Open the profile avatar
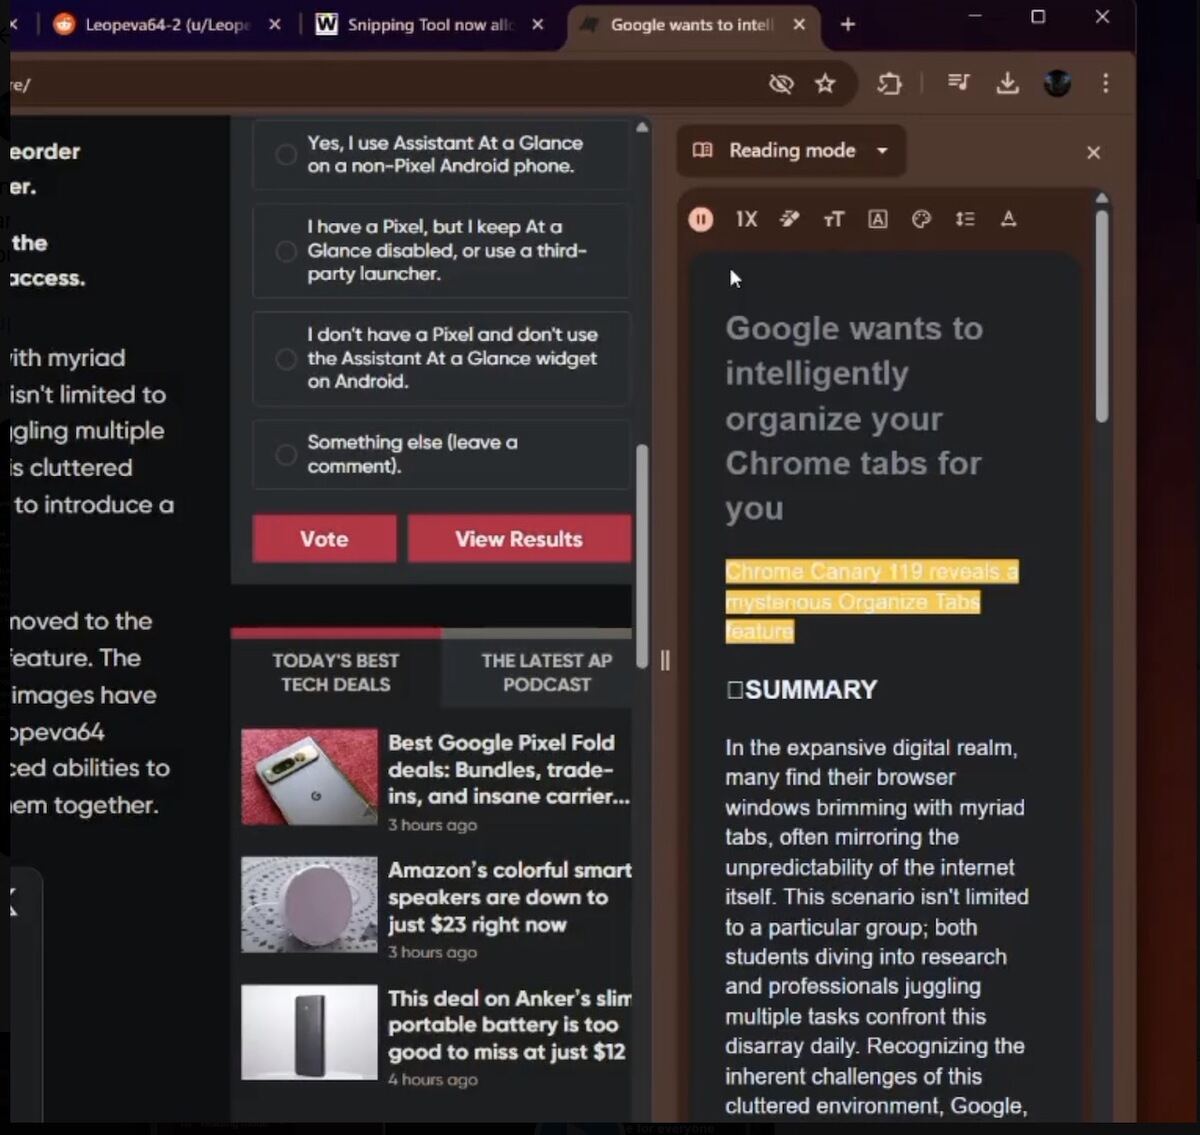Image resolution: width=1200 pixels, height=1135 pixels. 1057,83
